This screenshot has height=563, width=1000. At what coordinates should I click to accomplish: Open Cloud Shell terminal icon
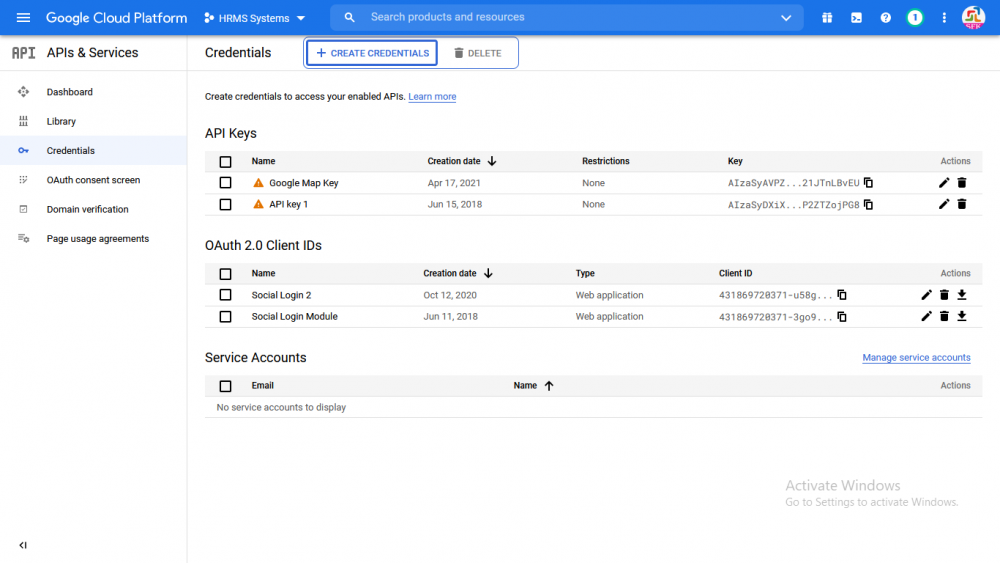point(856,18)
